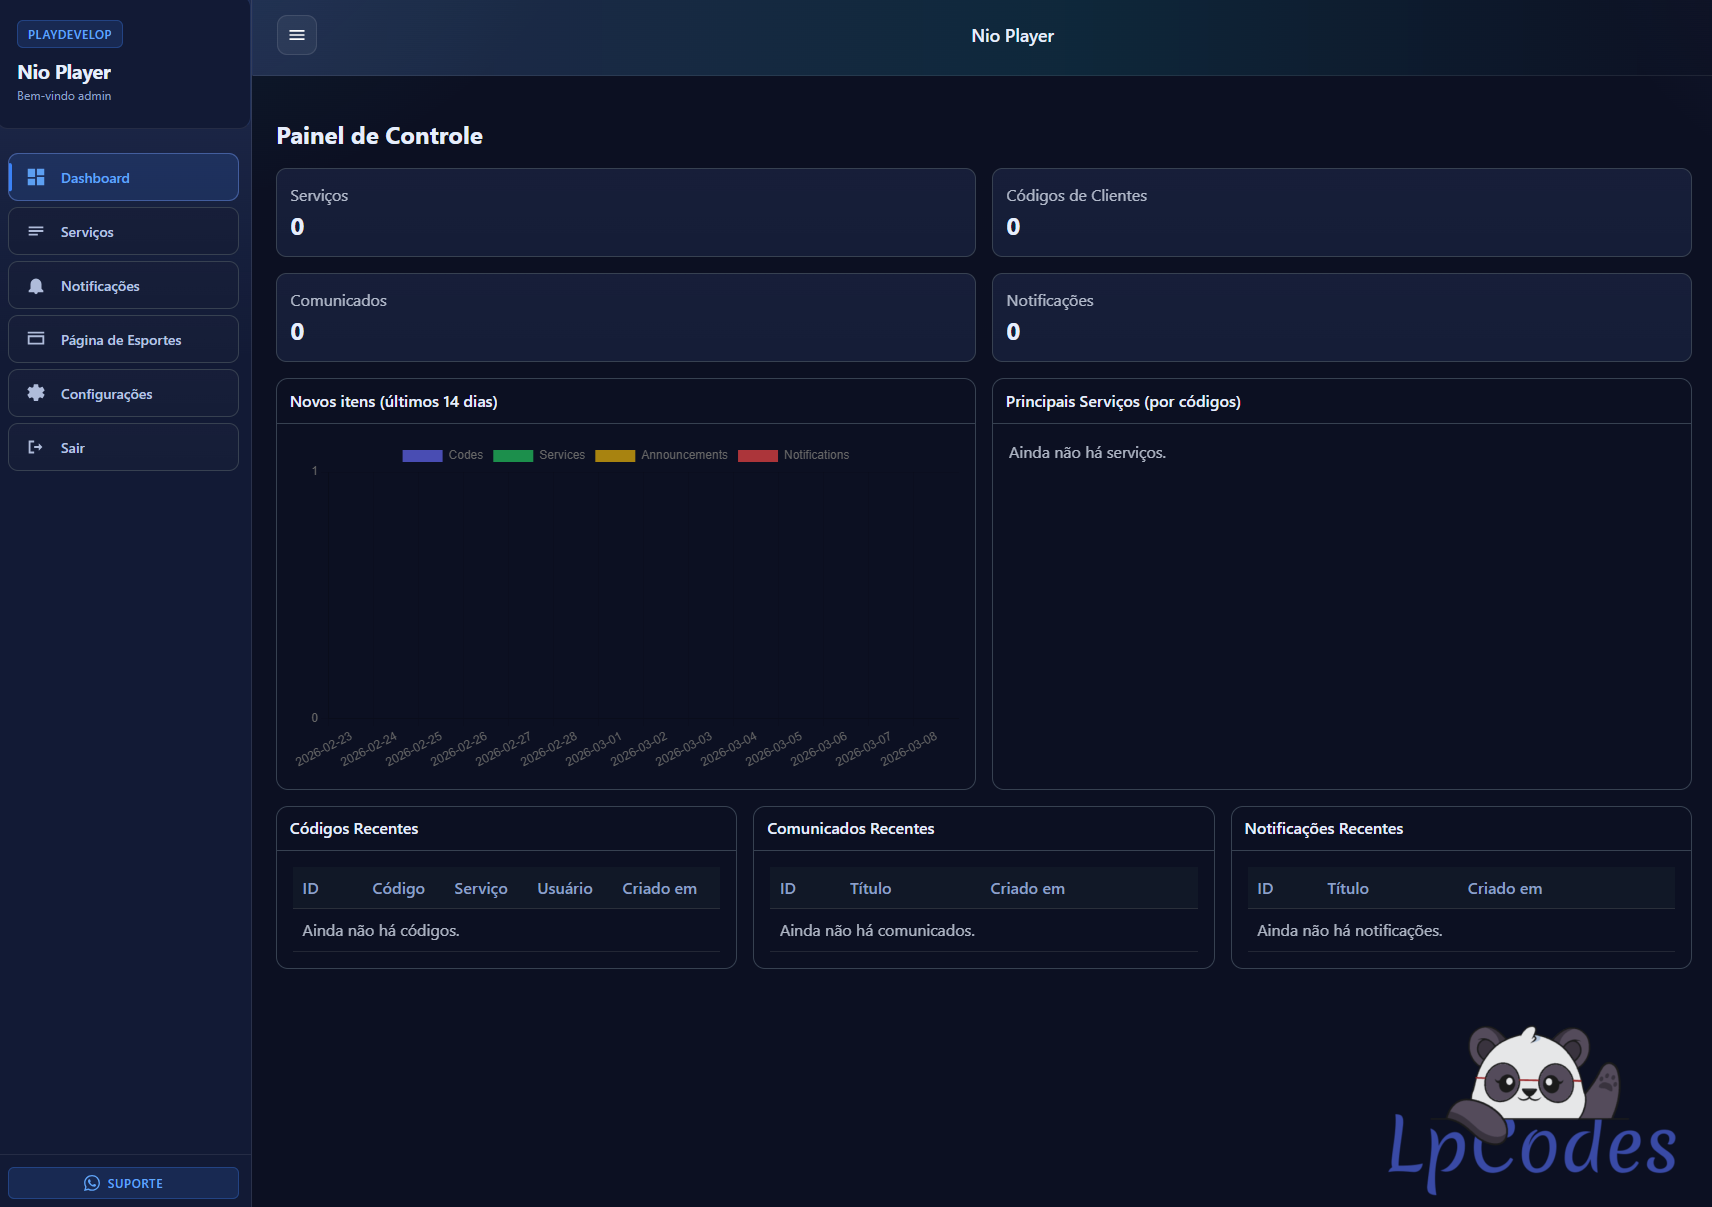The image size is (1712, 1207).
Task: Click the WhatsApp icon on Suporte button
Action: pos(92,1183)
